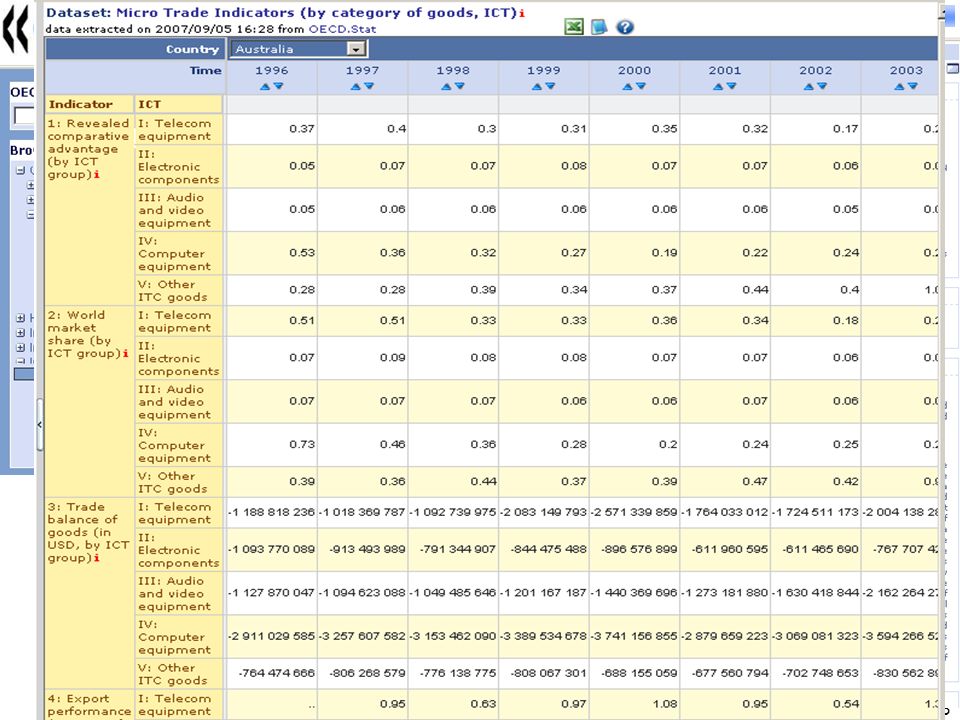960x720 pixels.
Task: Click the 1996 year header
Action: 272,70
